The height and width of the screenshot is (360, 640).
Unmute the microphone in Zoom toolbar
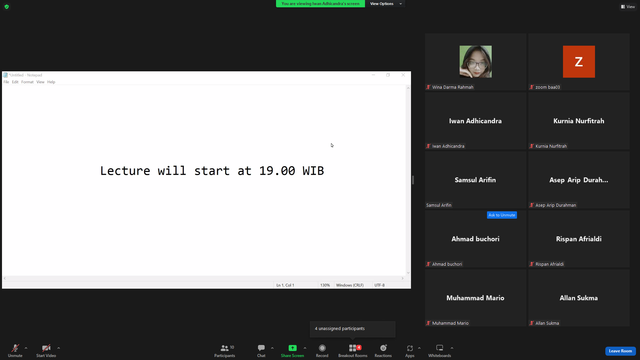click(15, 350)
